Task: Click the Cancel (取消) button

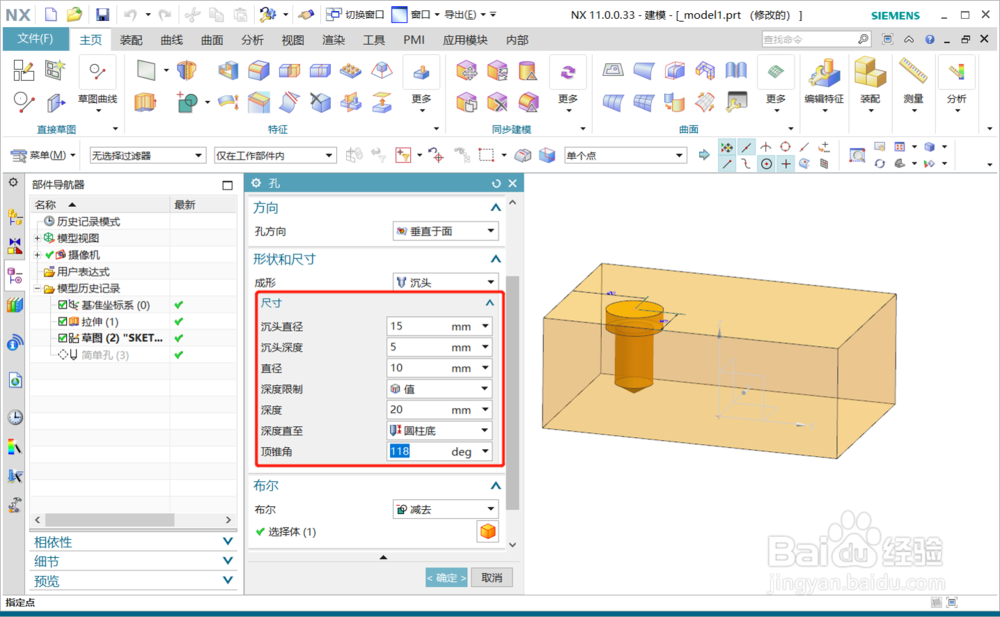Action: 492,577
